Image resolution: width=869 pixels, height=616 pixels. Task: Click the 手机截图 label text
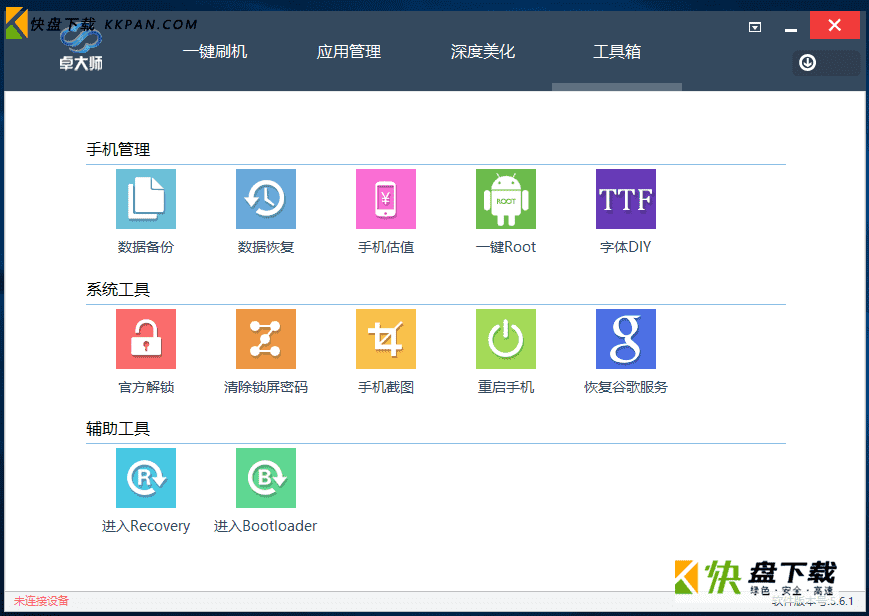pyautogui.click(x=386, y=387)
